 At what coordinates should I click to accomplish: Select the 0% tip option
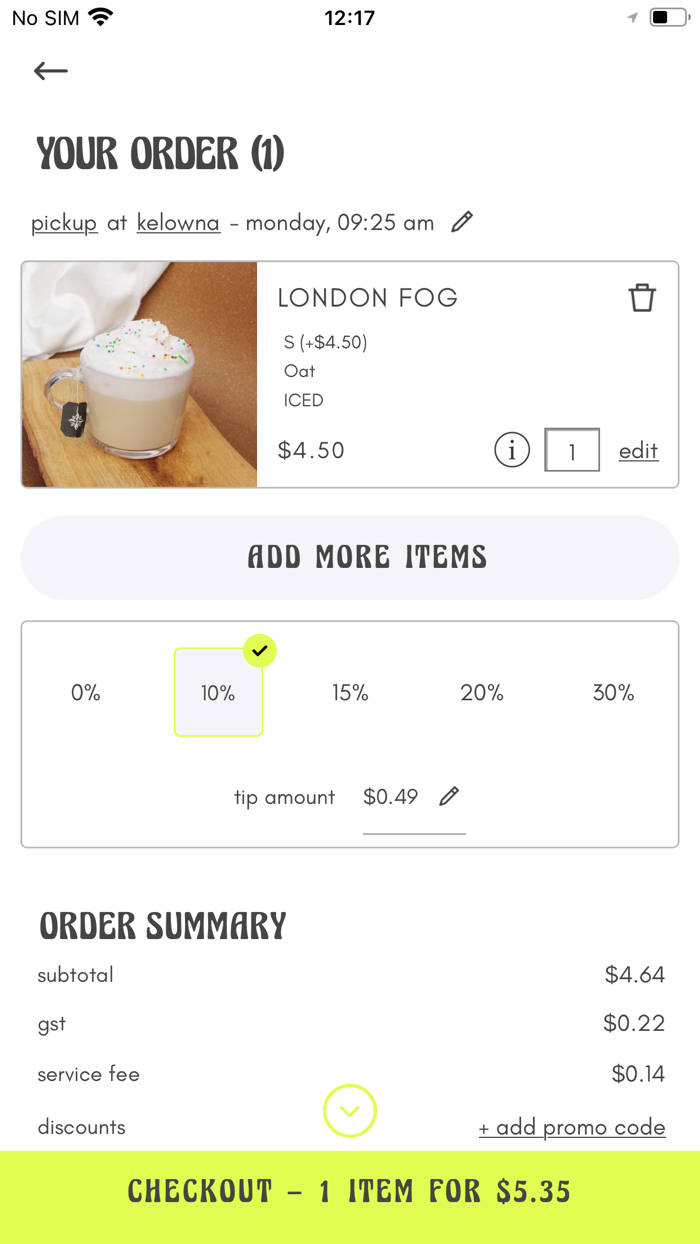pyautogui.click(x=86, y=693)
